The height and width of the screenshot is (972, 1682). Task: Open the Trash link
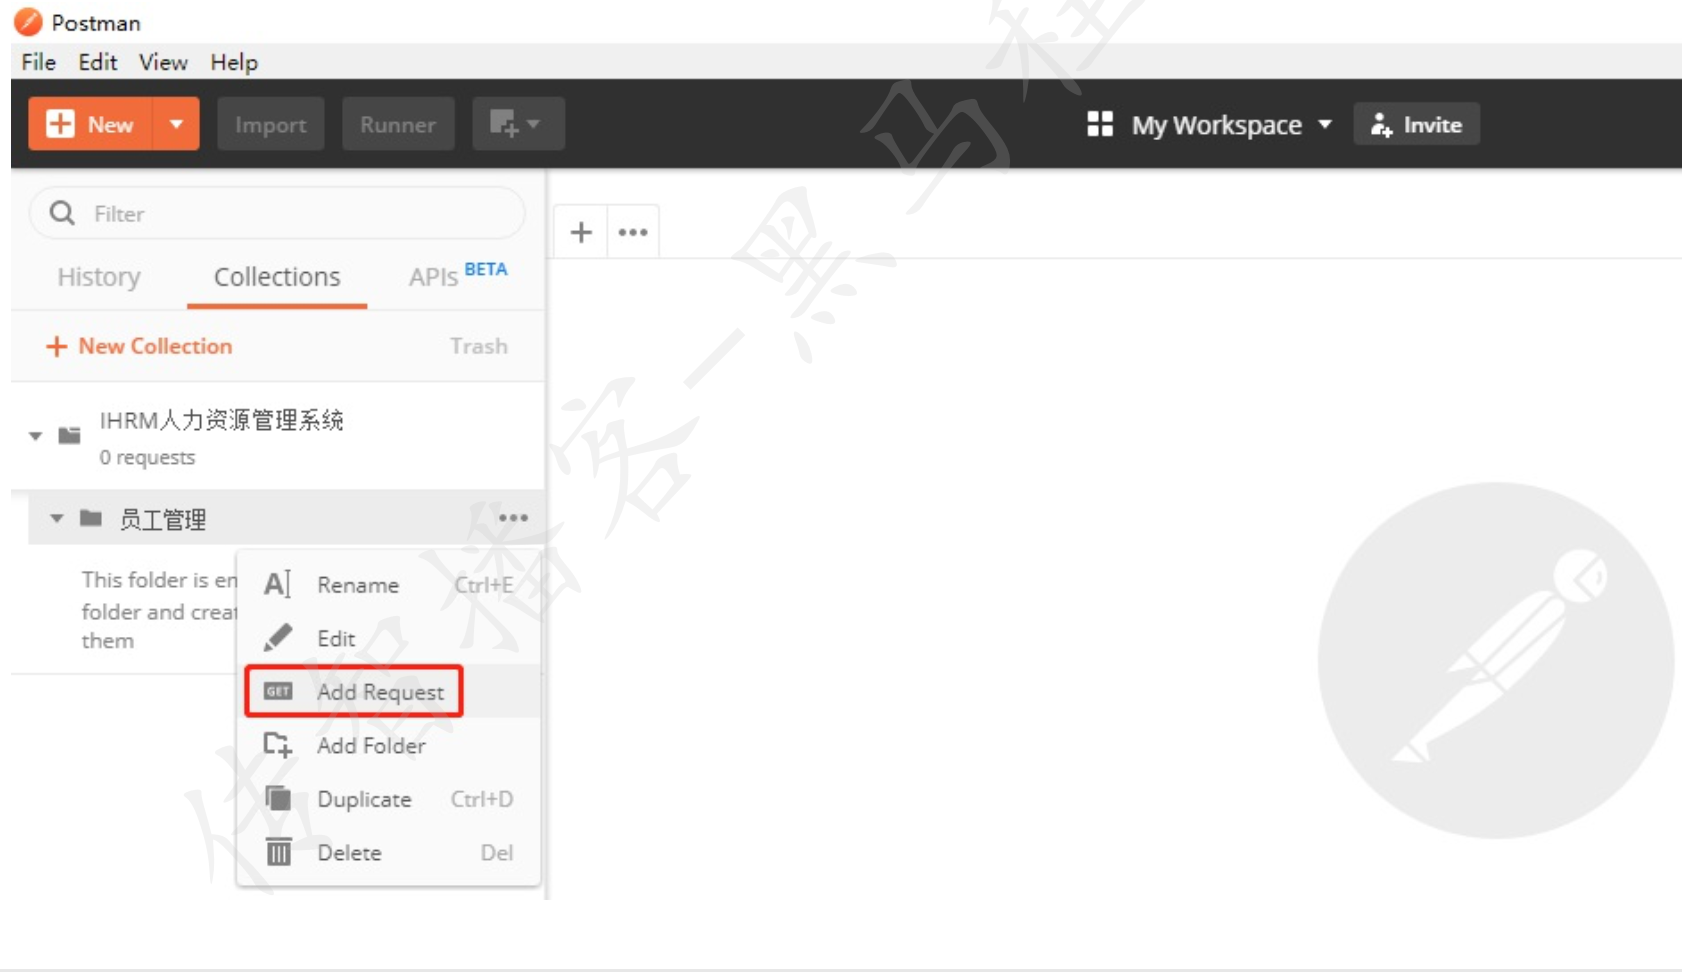tap(479, 346)
